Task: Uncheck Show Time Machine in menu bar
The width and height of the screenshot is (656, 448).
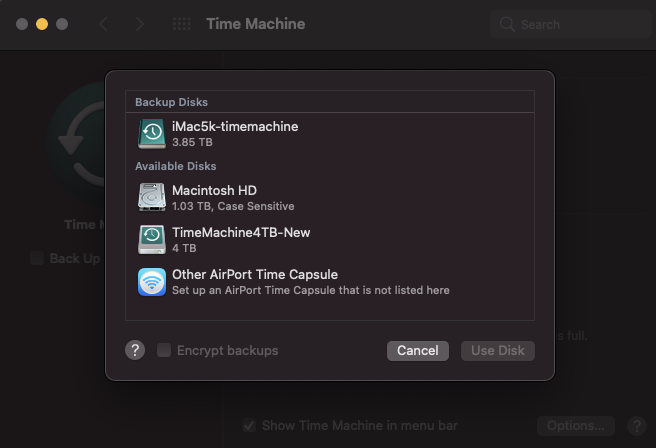Action: [x=249, y=425]
